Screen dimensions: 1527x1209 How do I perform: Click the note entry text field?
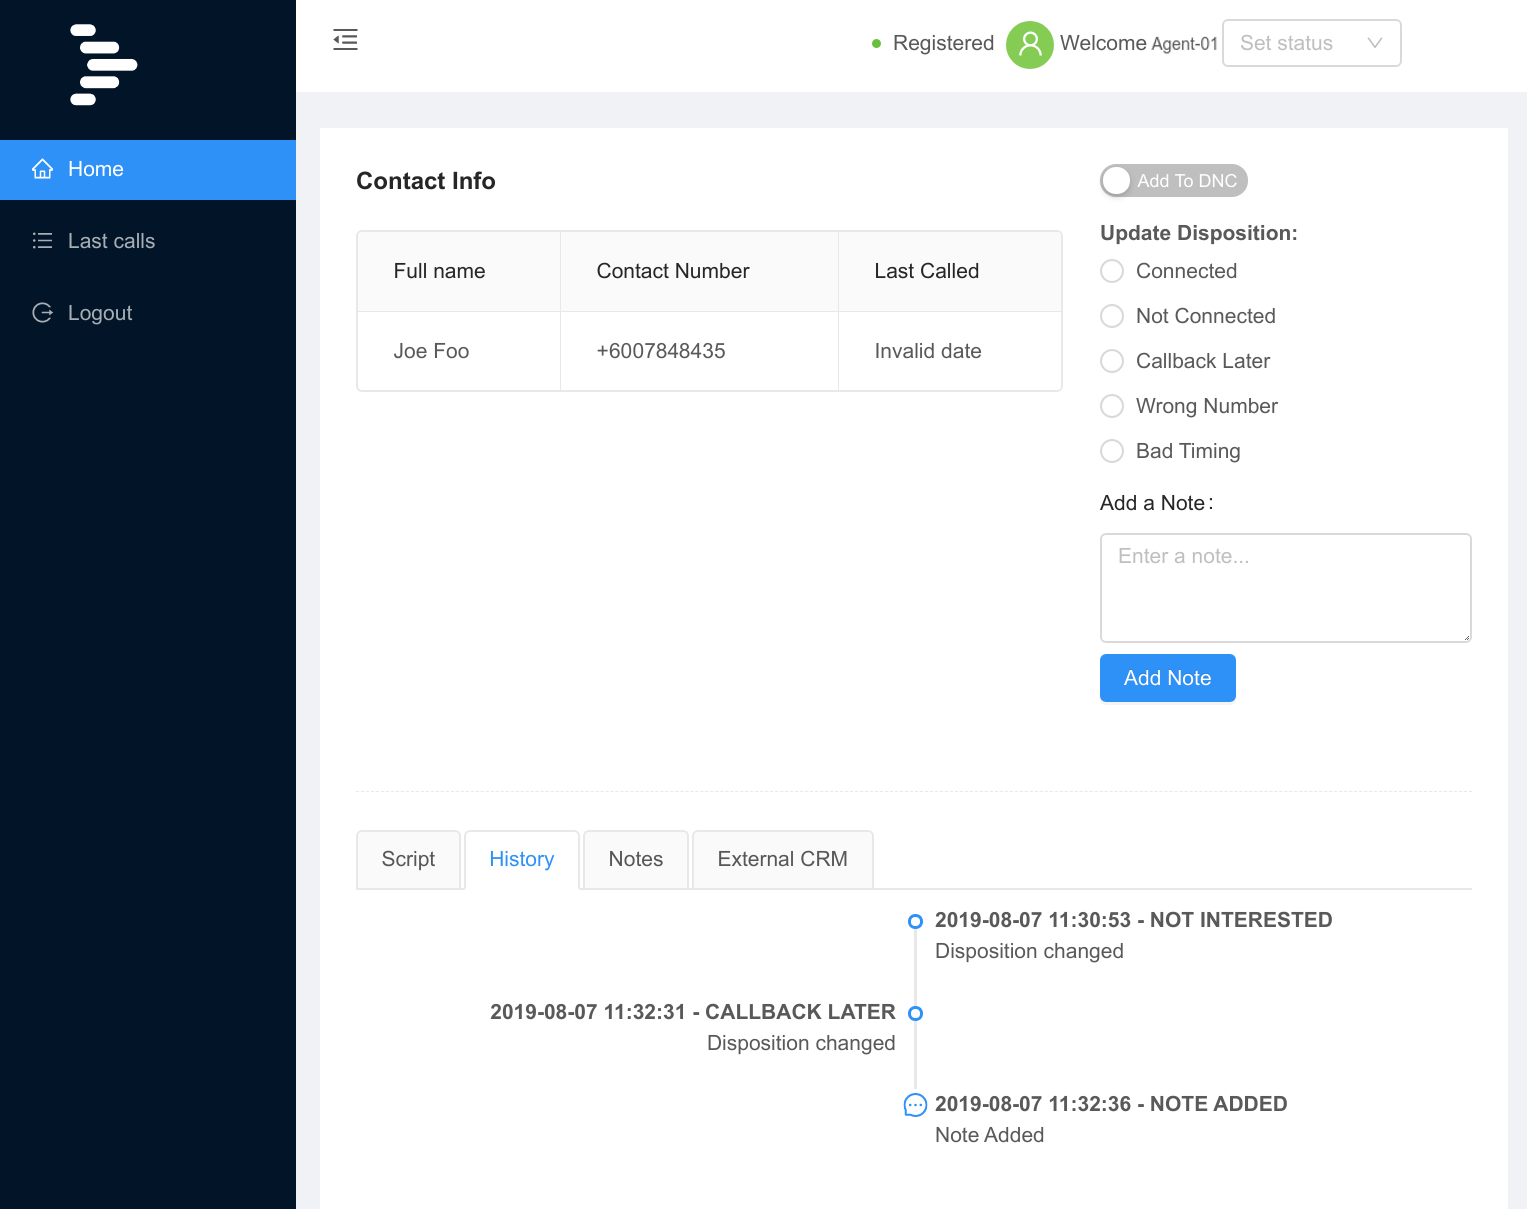pyautogui.click(x=1285, y=588)
